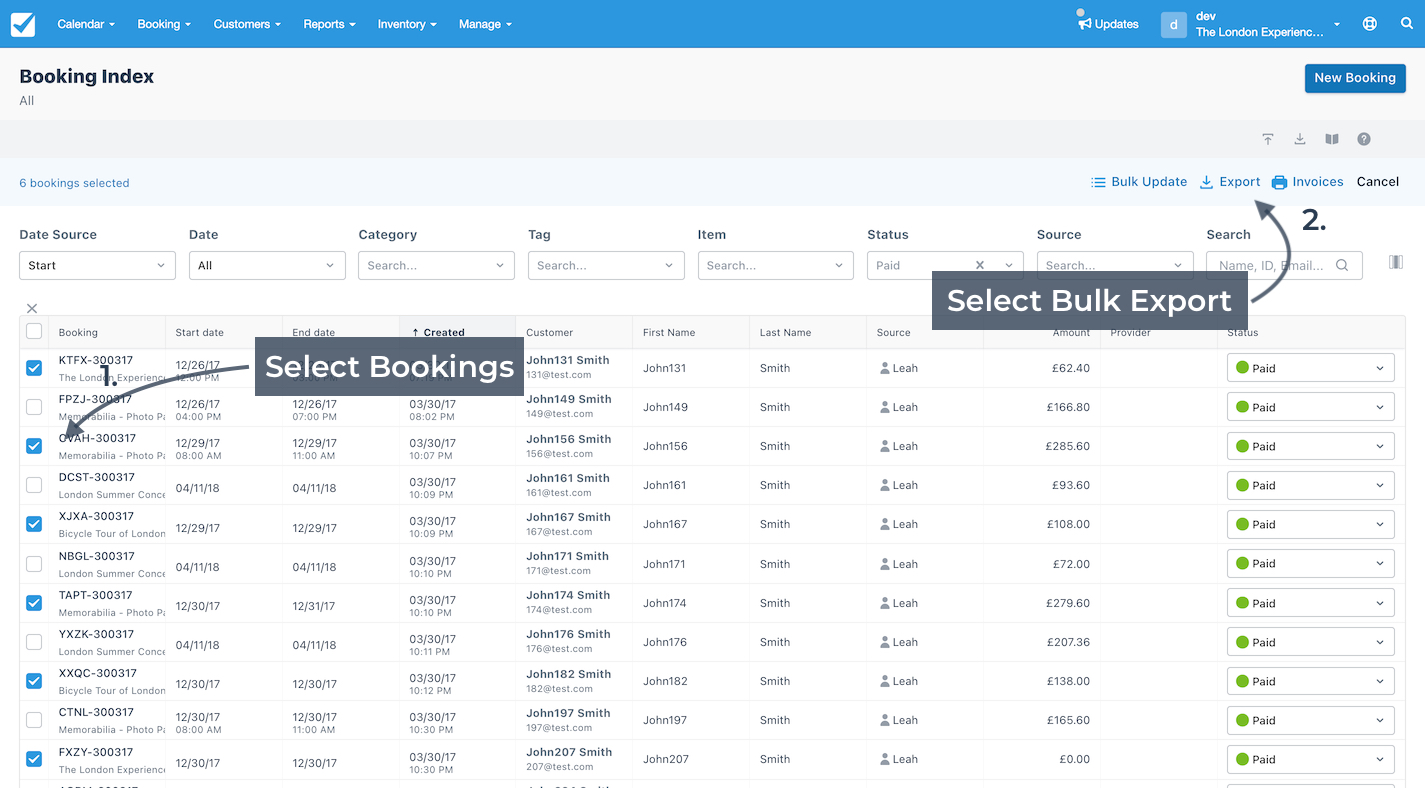Click Export with download icon
Viewport: 1425px width, 788px height.
[x=1230, y=182]
